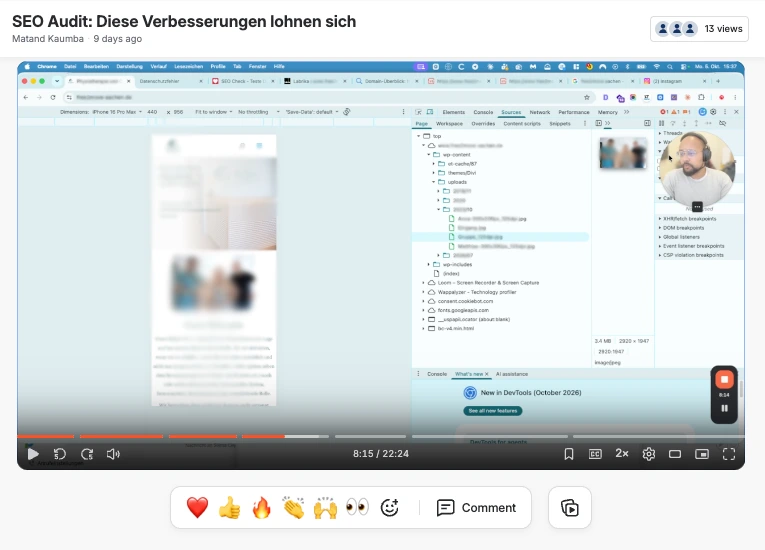The height and width of the screenshot is (550, 765).
Task: Switch to the Workspace sub-tab
Action: [x=449, y=124]
